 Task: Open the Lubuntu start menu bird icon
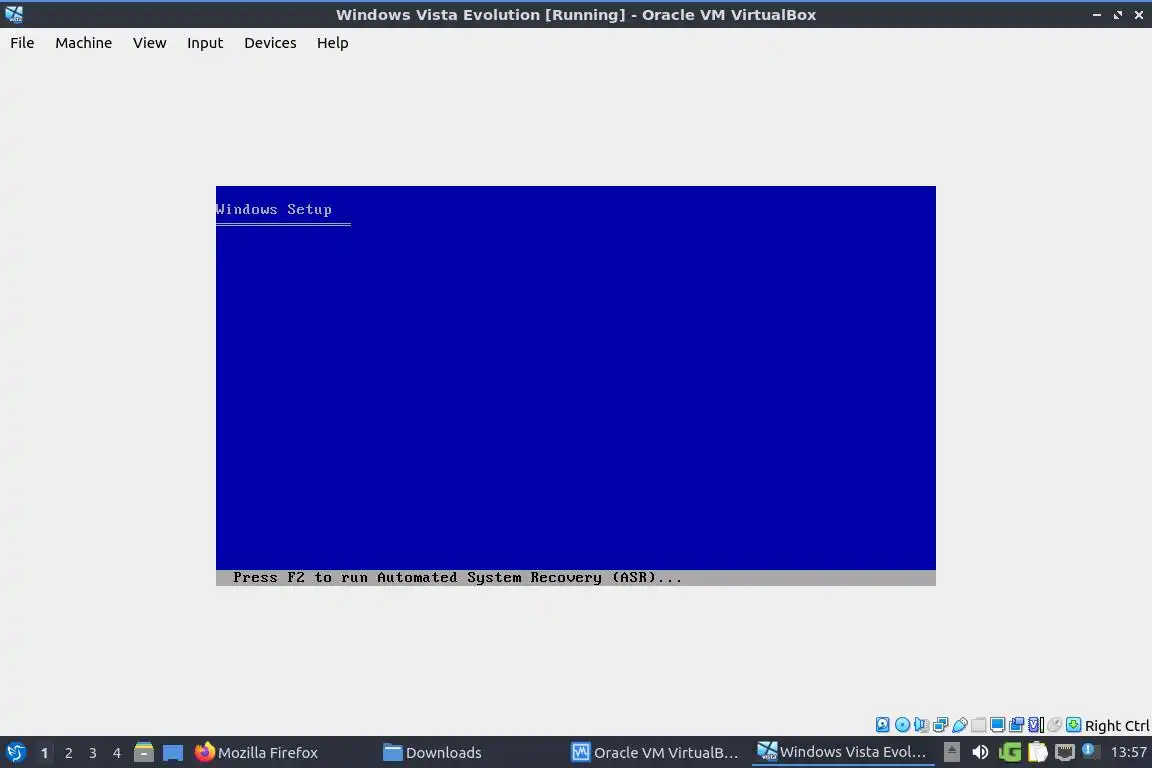tap(16, 753)
